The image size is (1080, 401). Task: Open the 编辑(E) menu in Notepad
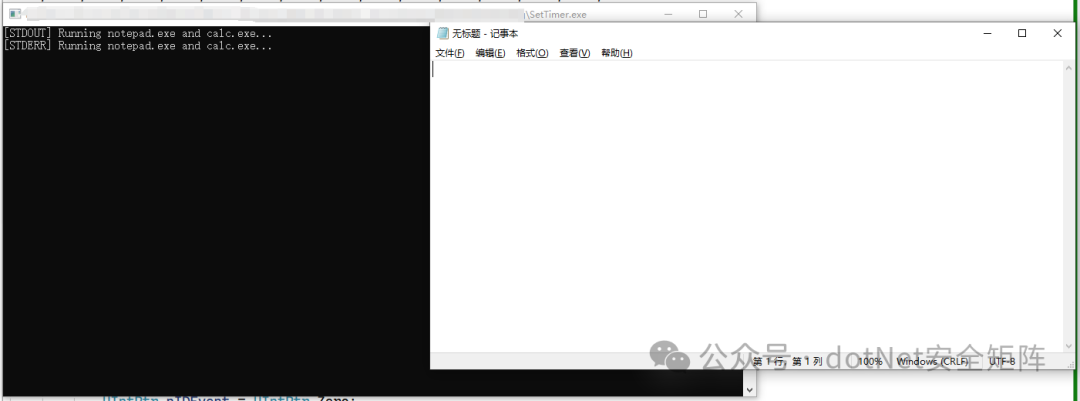click(490, 53)
